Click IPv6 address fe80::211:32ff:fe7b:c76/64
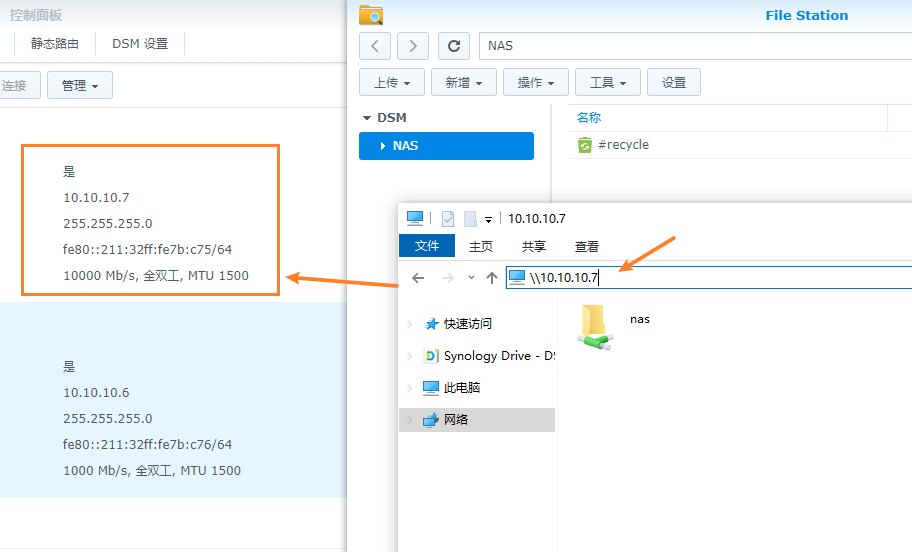The width and height of the screenshot is (912, 552). (x=147, y=444)
